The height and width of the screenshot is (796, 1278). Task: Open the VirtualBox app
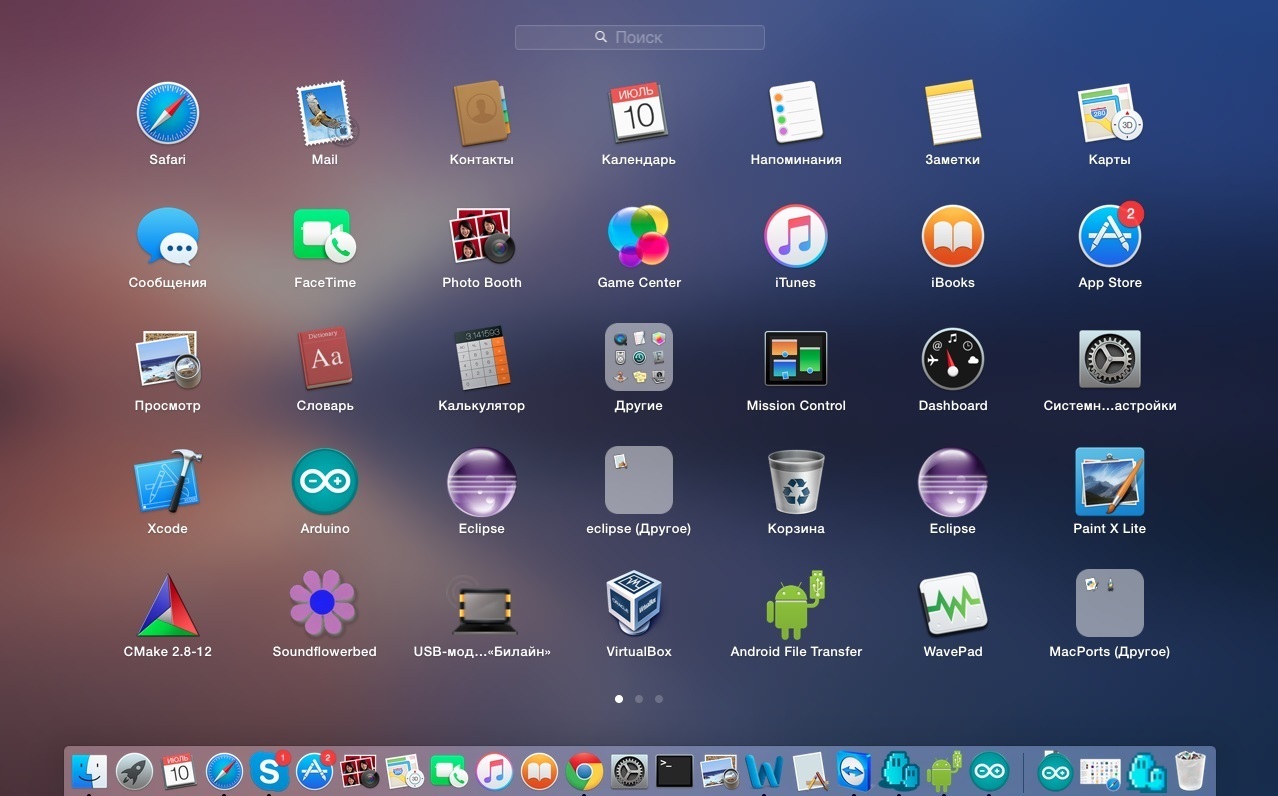pos(638,604)
